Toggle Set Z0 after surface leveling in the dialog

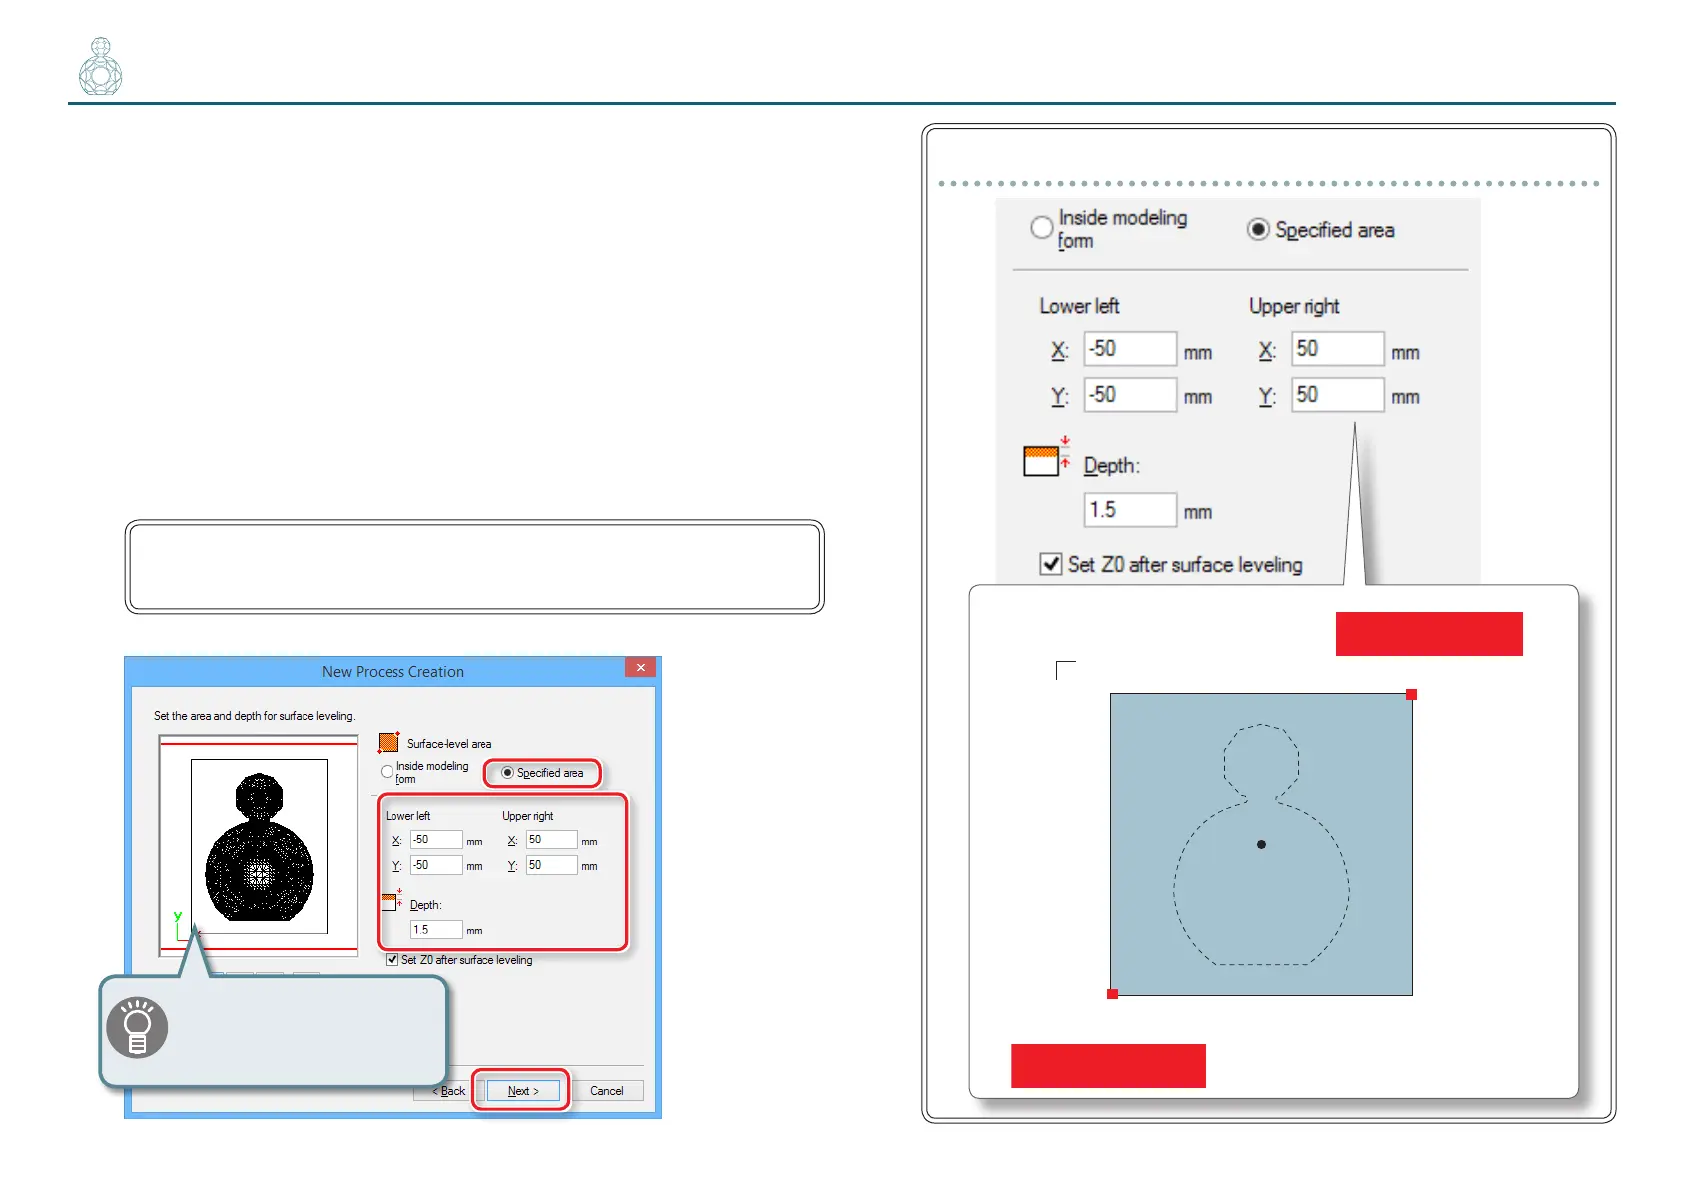pyautogui.click(x=392, y=960)
